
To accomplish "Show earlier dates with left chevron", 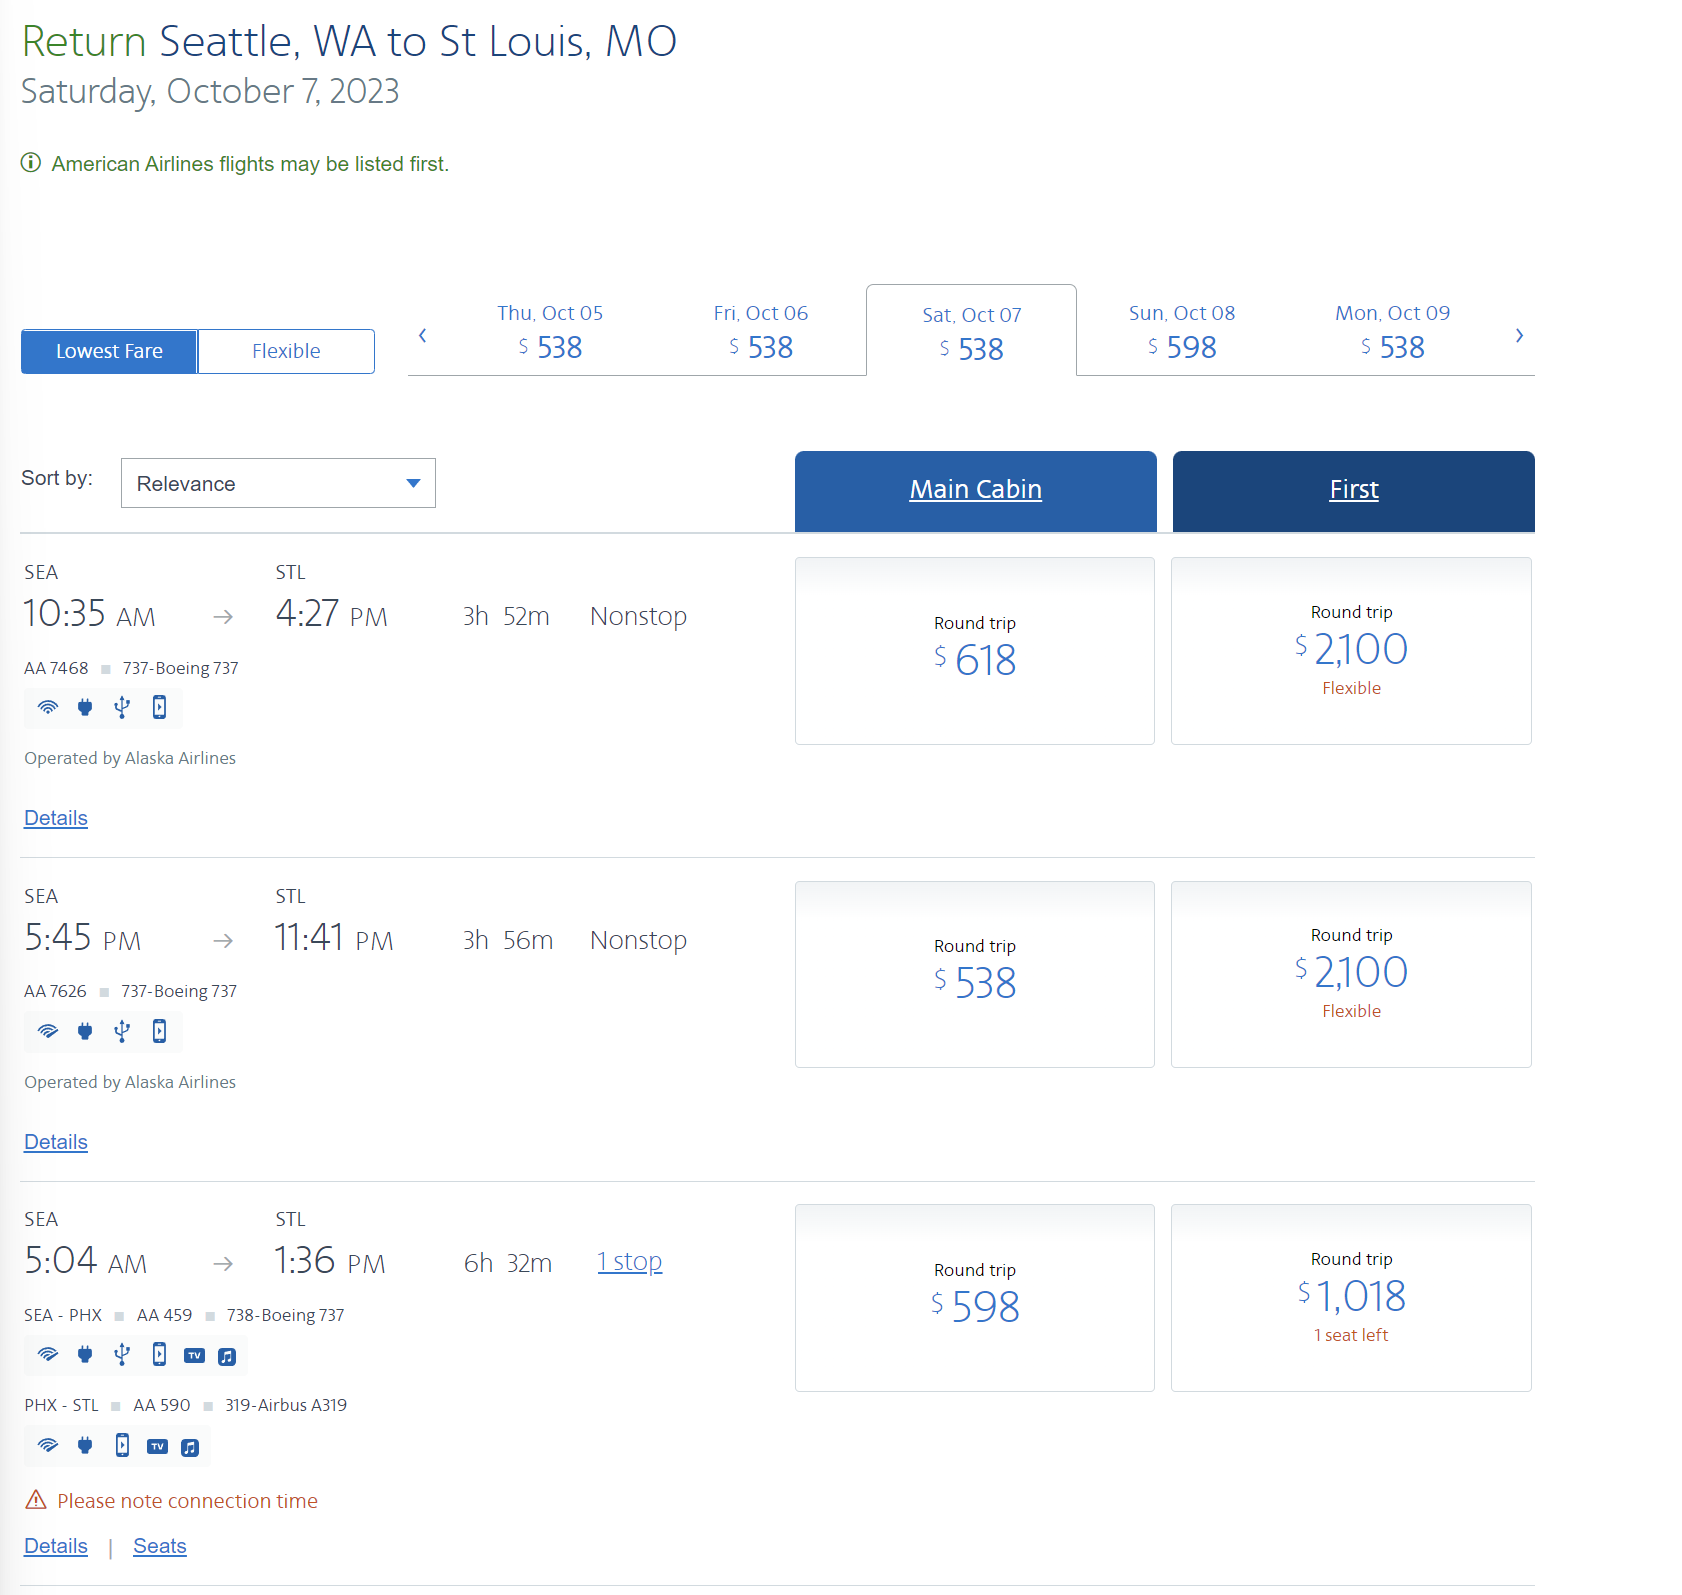I will [x=423, y=336].
